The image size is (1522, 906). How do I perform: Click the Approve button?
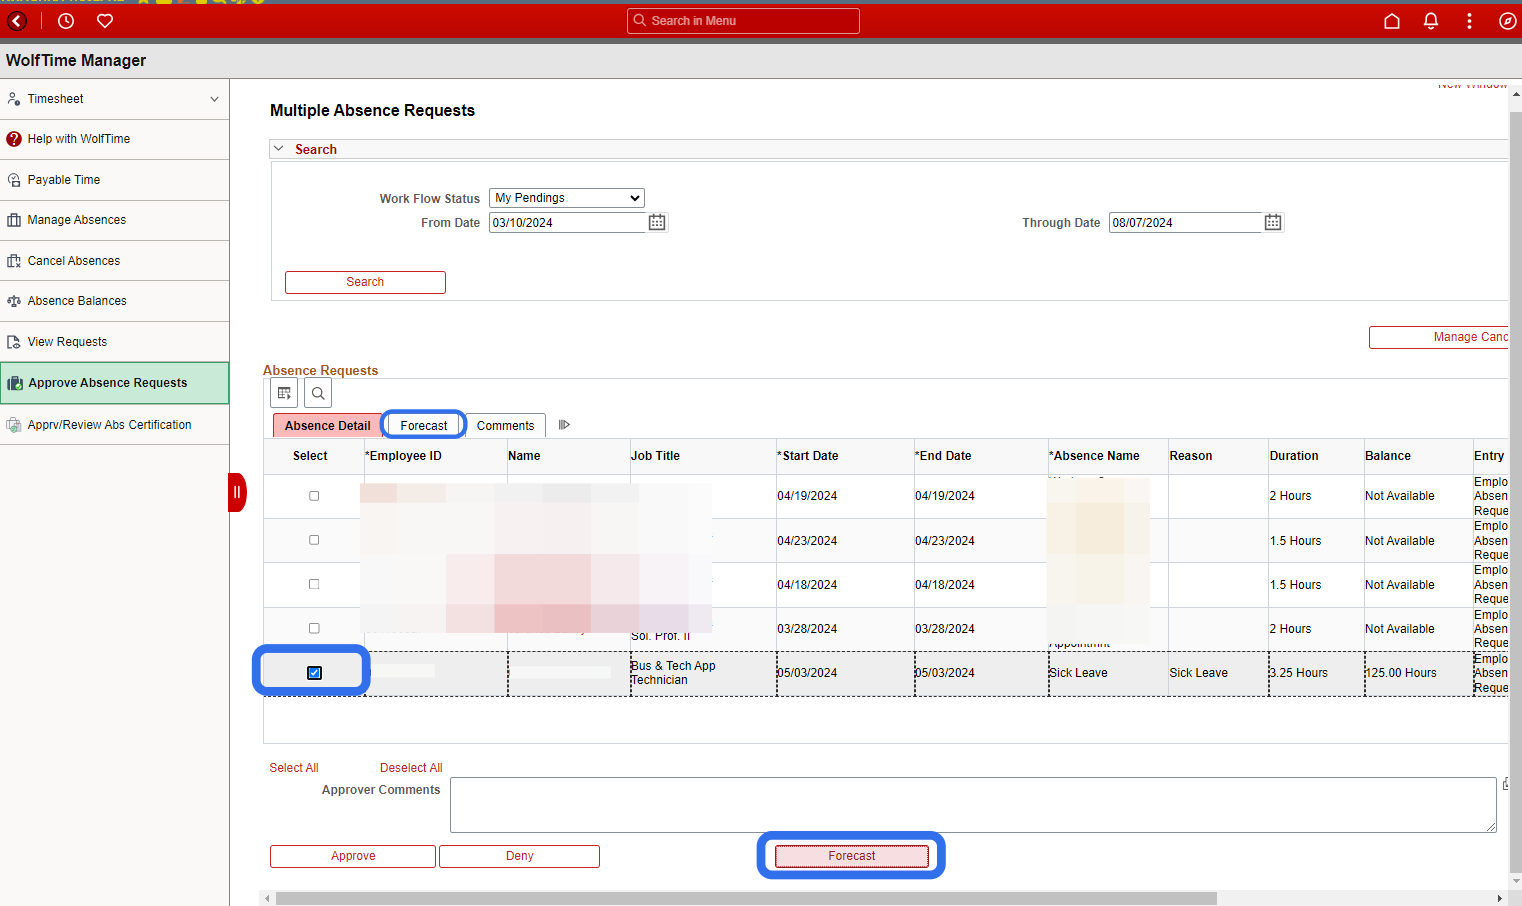tap(353, 856)
